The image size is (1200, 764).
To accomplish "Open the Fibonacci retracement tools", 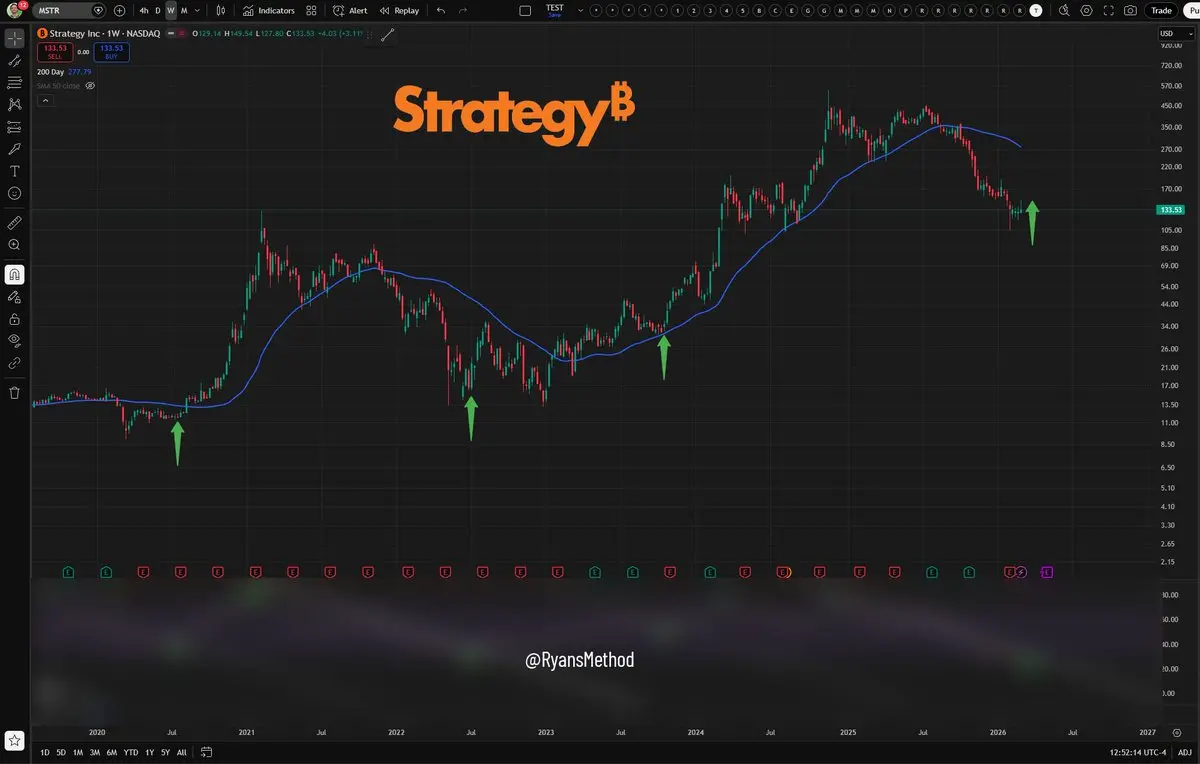I will [15, 83].
